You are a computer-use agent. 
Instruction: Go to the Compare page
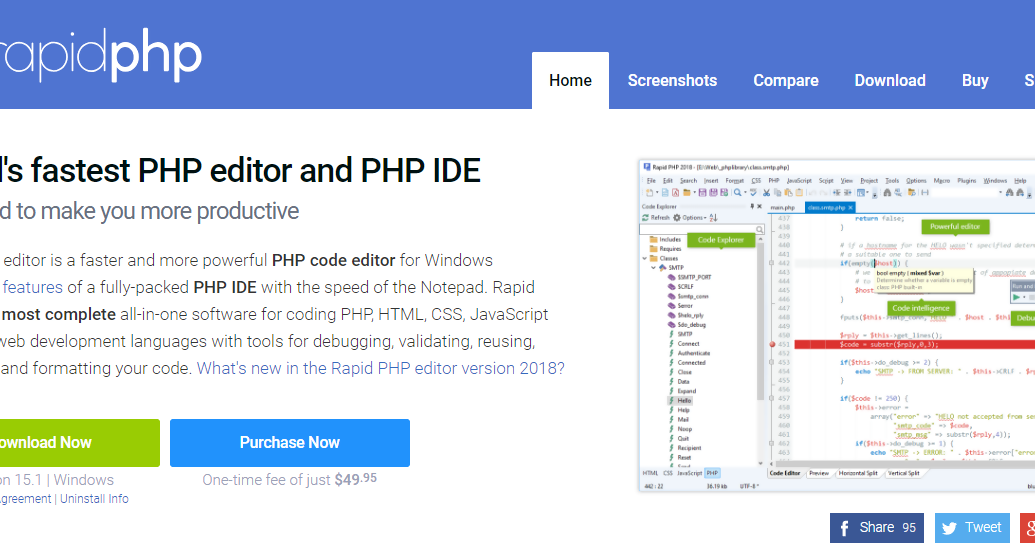(785, 81)
